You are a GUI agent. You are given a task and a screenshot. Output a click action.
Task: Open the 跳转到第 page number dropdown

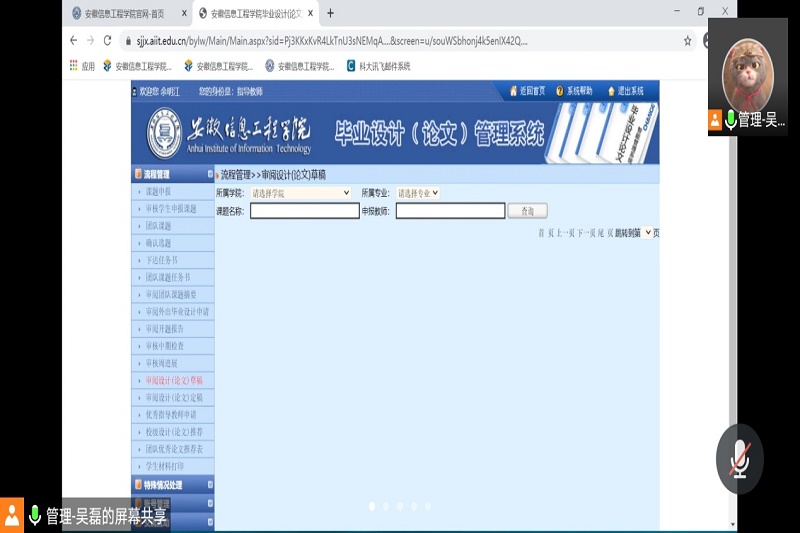point(647,232)
